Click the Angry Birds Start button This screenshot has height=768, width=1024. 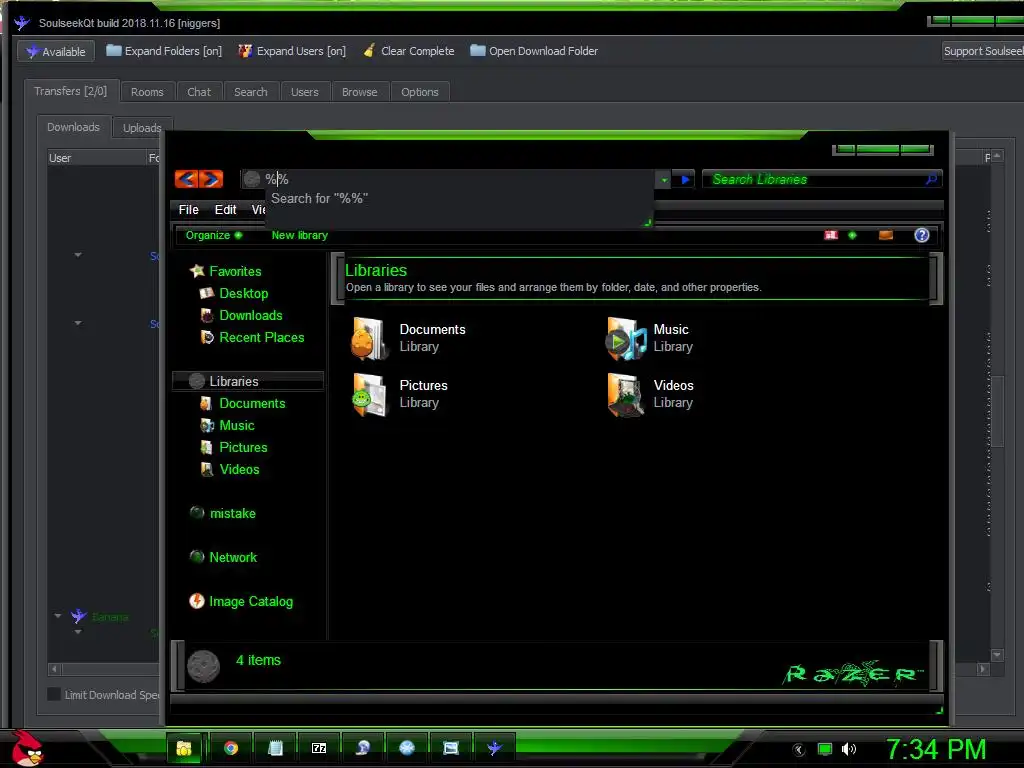[27, 748]
